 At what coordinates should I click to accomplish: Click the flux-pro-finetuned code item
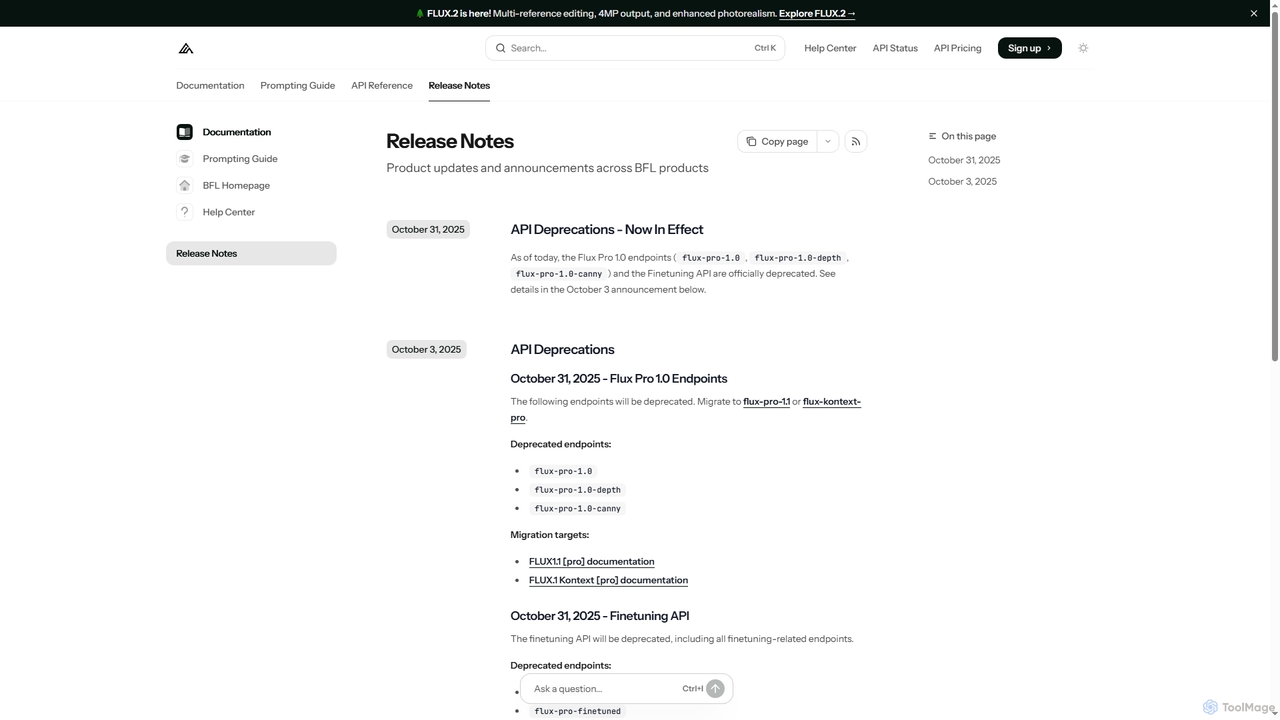click(x=577, y=711)
